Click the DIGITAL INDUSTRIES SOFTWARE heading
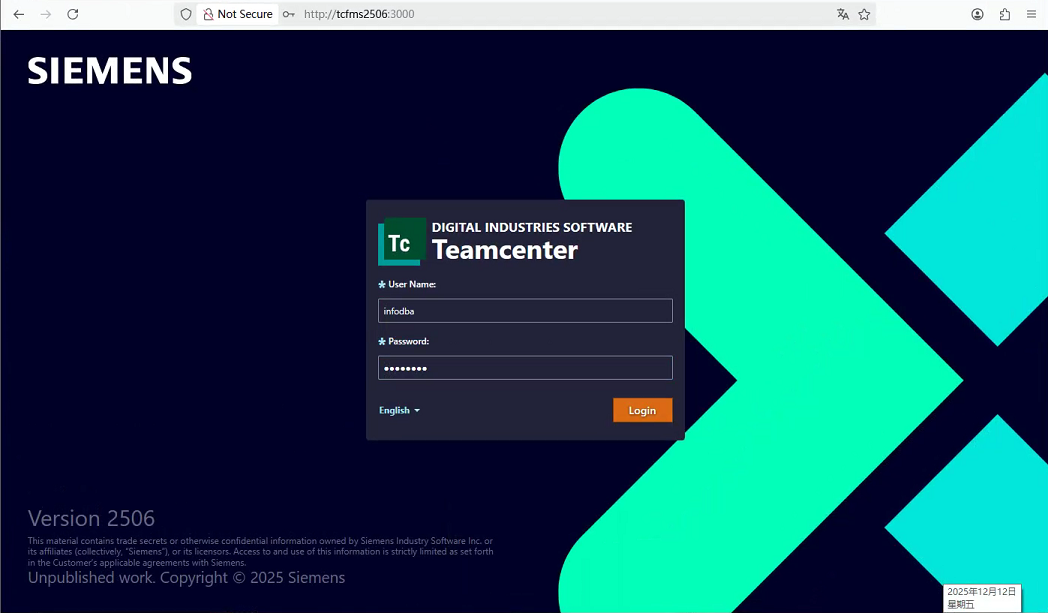 point(532,227)
